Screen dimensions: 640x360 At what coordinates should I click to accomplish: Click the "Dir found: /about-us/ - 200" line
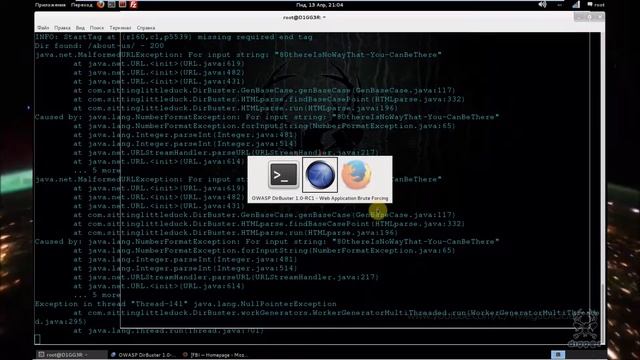99,46
